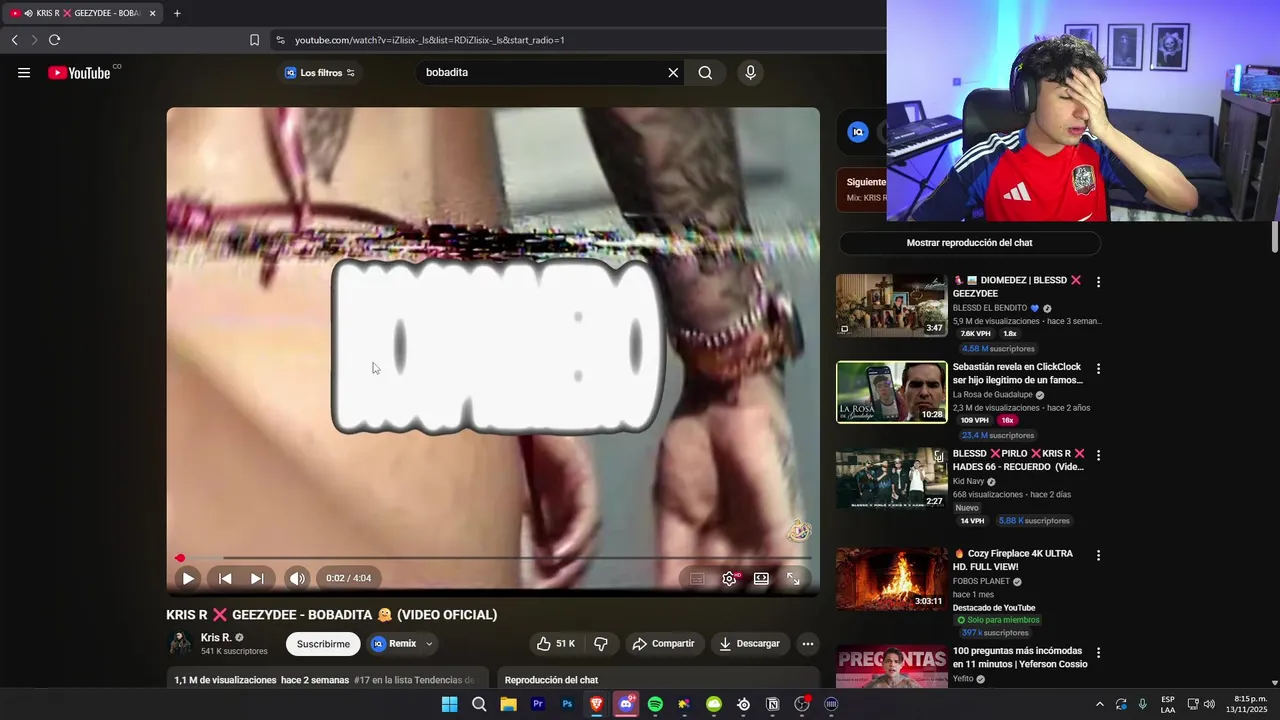Open the video description box
The width and height of the screenshot is (1280, 720).
(328, 678)
